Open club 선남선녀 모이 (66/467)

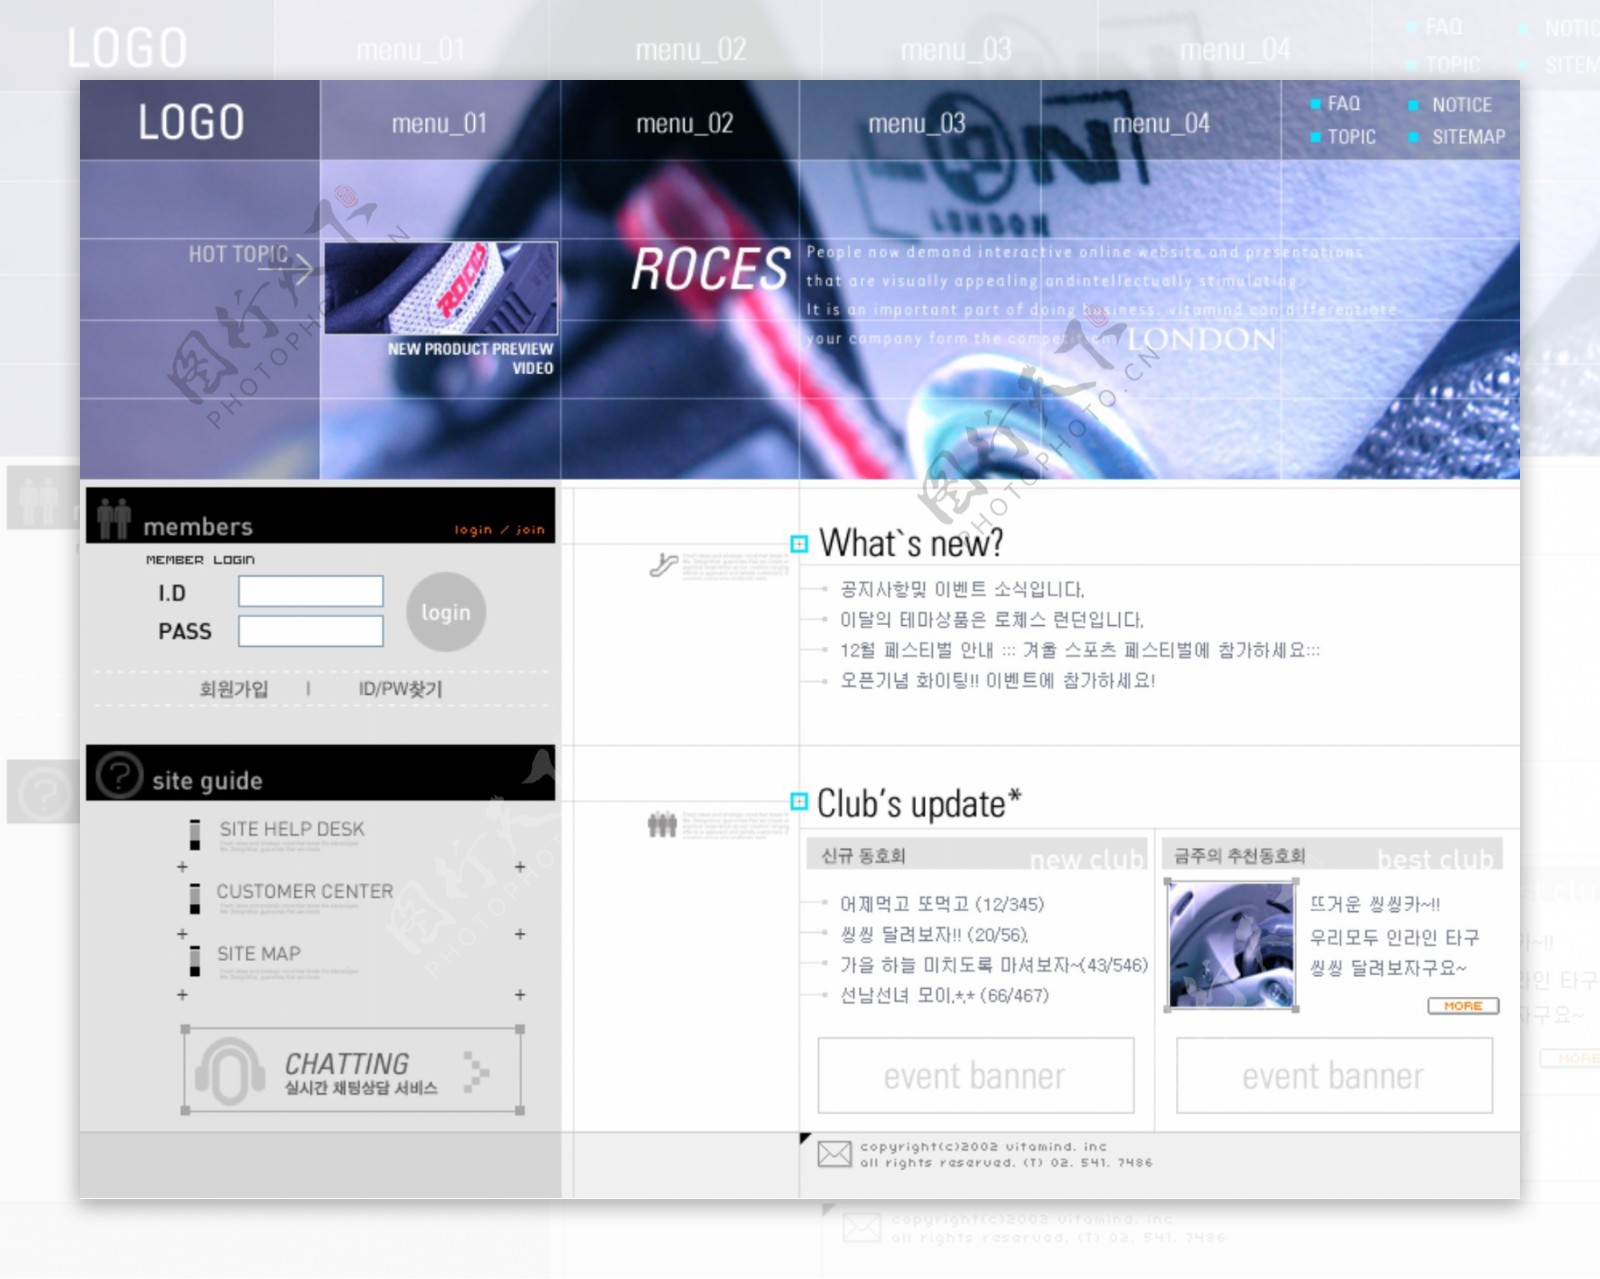point(944,995)
